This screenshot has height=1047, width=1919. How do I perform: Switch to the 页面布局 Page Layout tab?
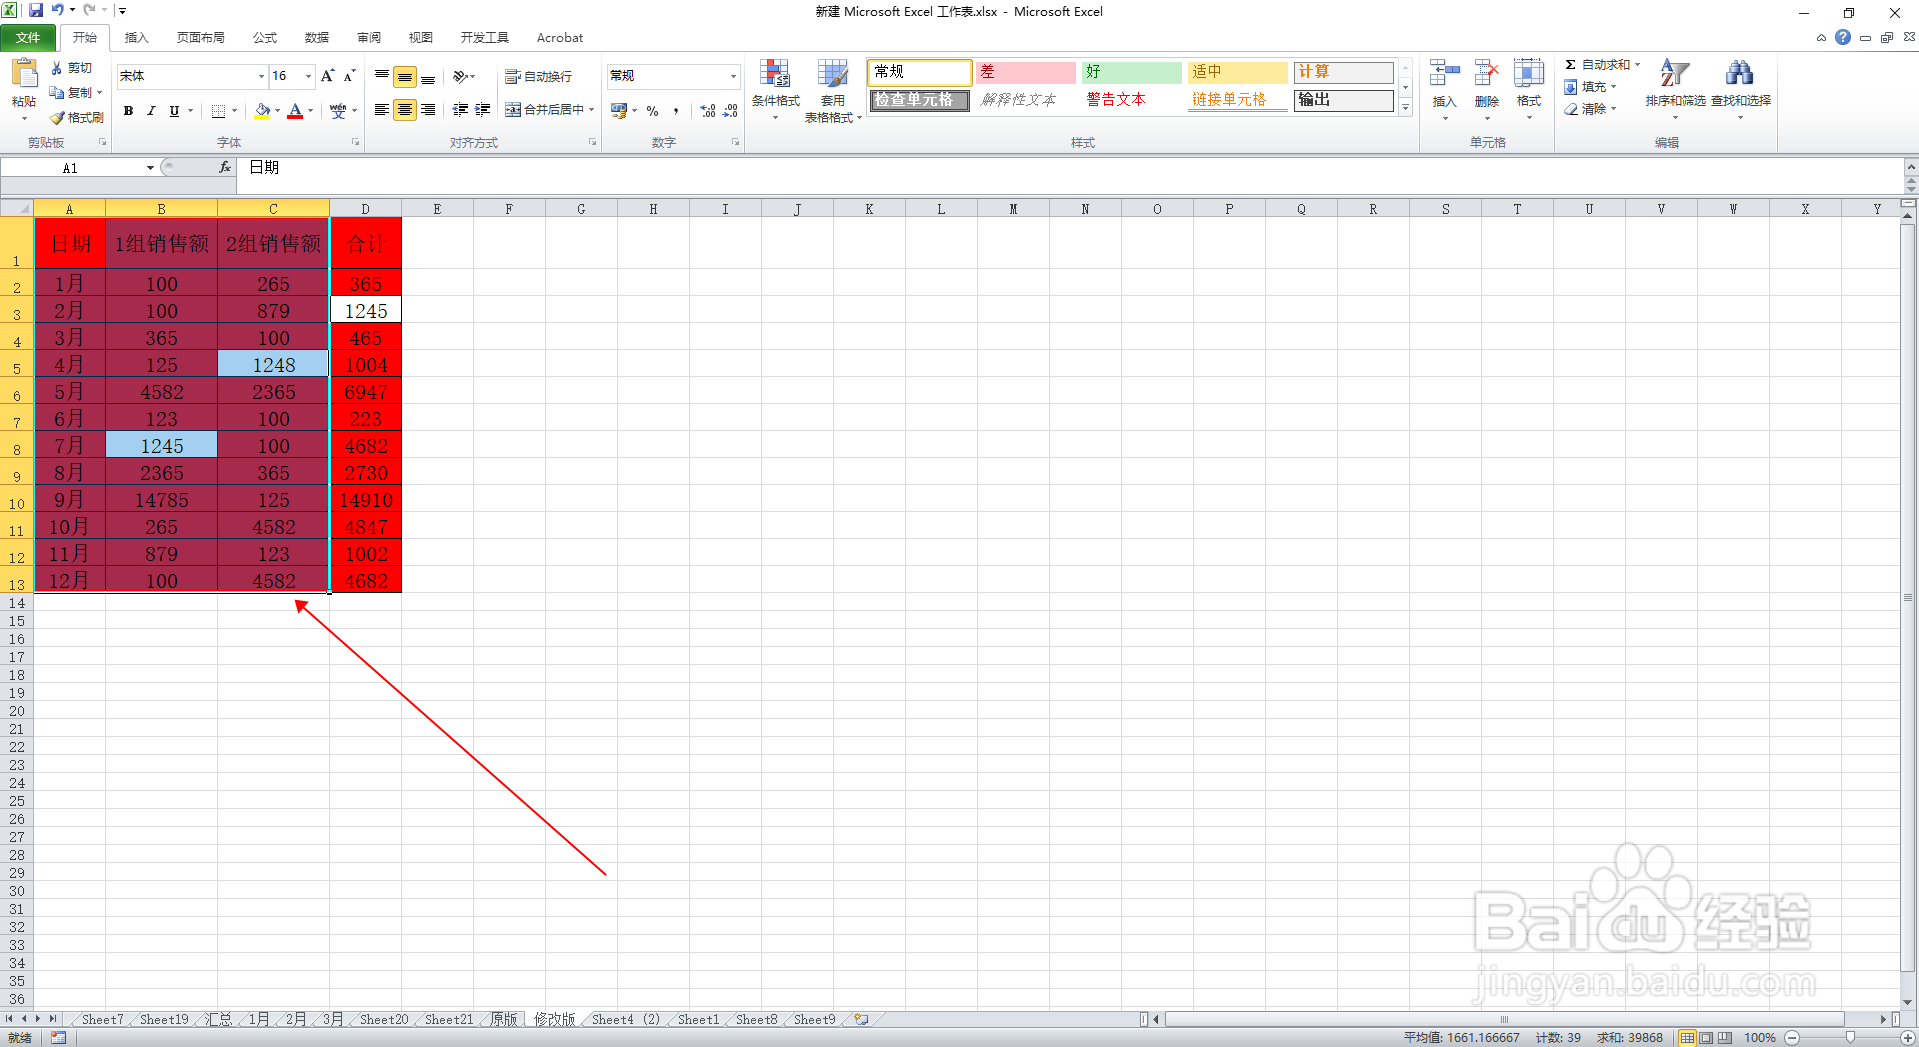[x=201, y=38]
